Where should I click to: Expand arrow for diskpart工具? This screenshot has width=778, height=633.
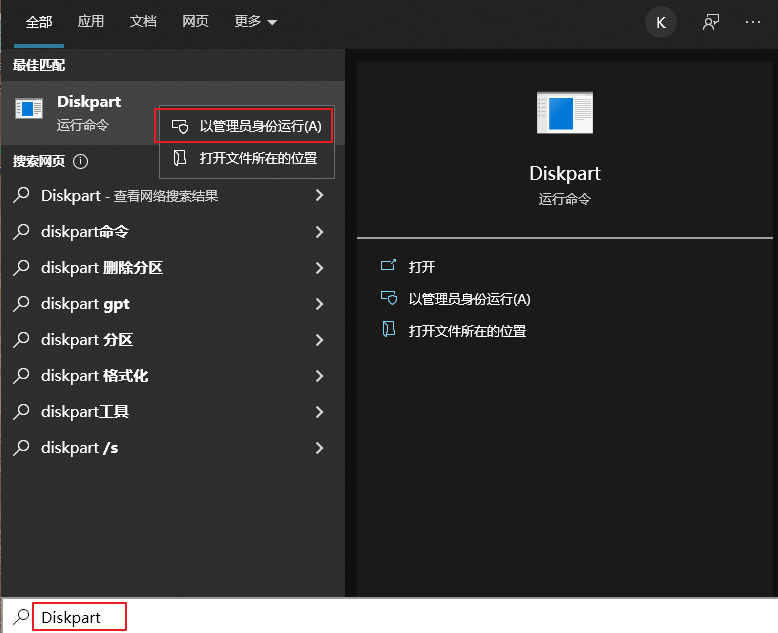320,412
